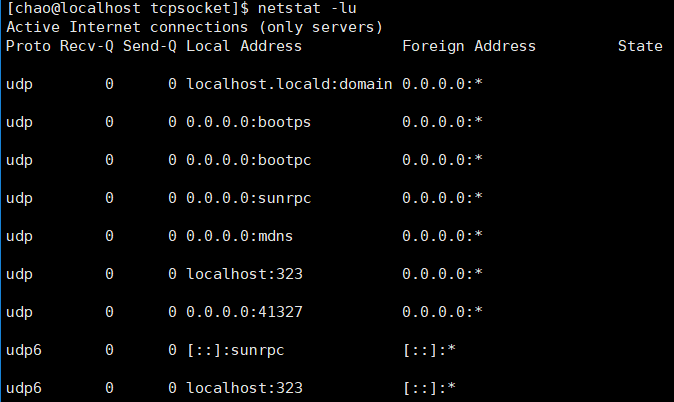The image size is (674, 402).
Task: Click the 'State' column header
Action: tap(640, 46)
